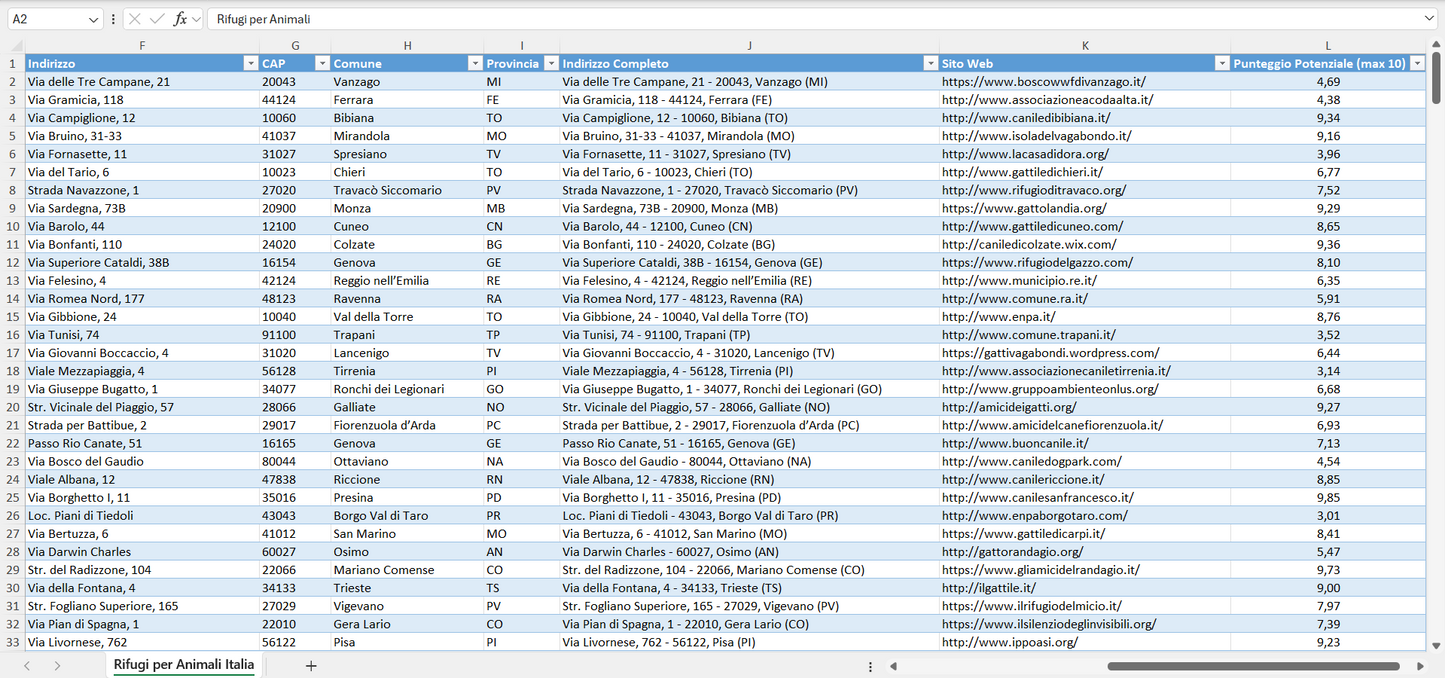Click the Insert Function (fx) icon

coord(181,18)
